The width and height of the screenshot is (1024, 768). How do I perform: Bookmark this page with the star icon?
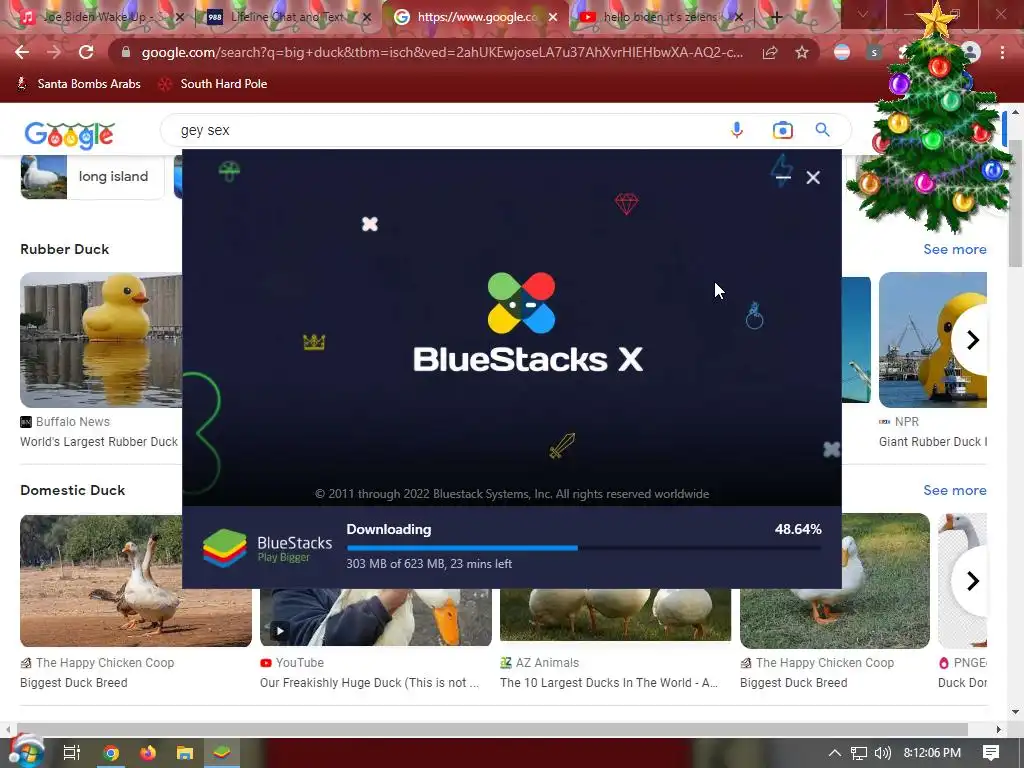click(x=801, y=52)
